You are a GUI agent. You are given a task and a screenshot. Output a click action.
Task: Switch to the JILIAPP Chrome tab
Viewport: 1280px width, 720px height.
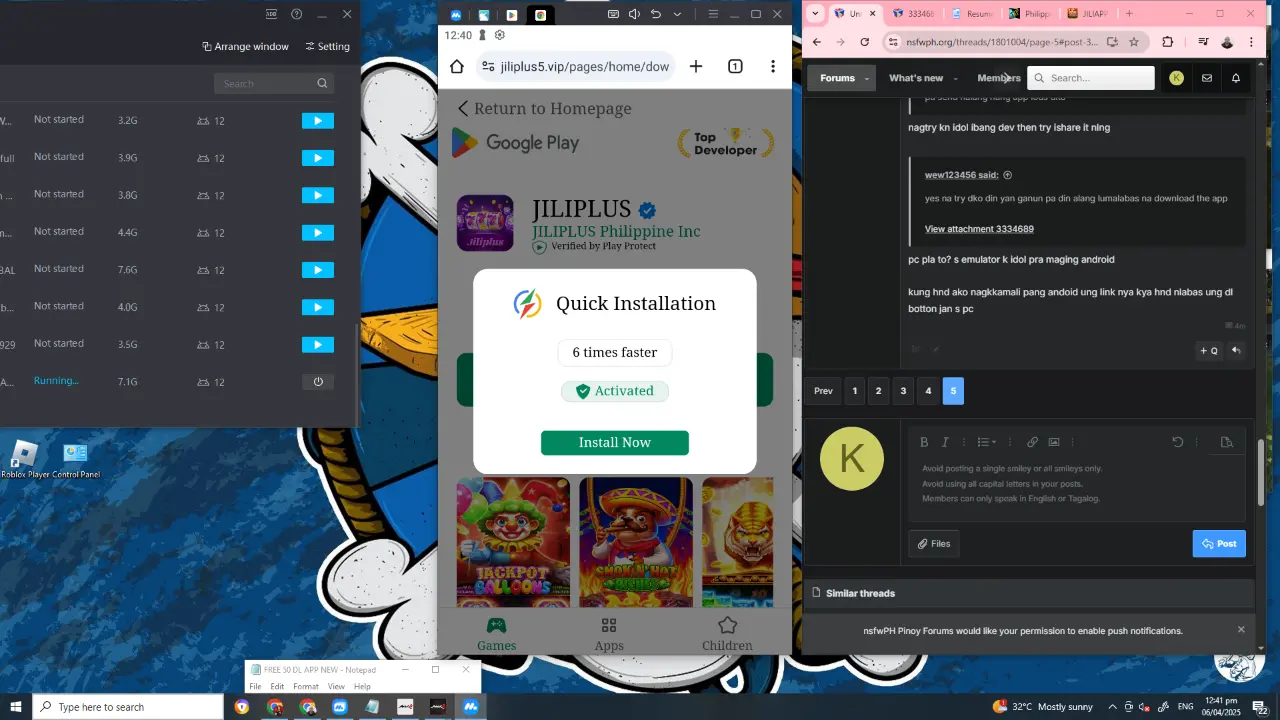[1088, 14]
